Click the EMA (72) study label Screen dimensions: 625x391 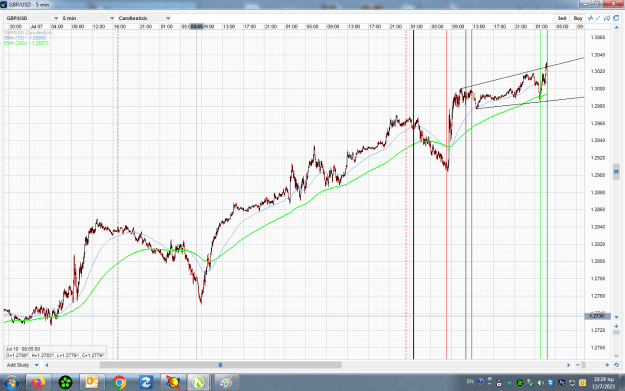point(25,38)
